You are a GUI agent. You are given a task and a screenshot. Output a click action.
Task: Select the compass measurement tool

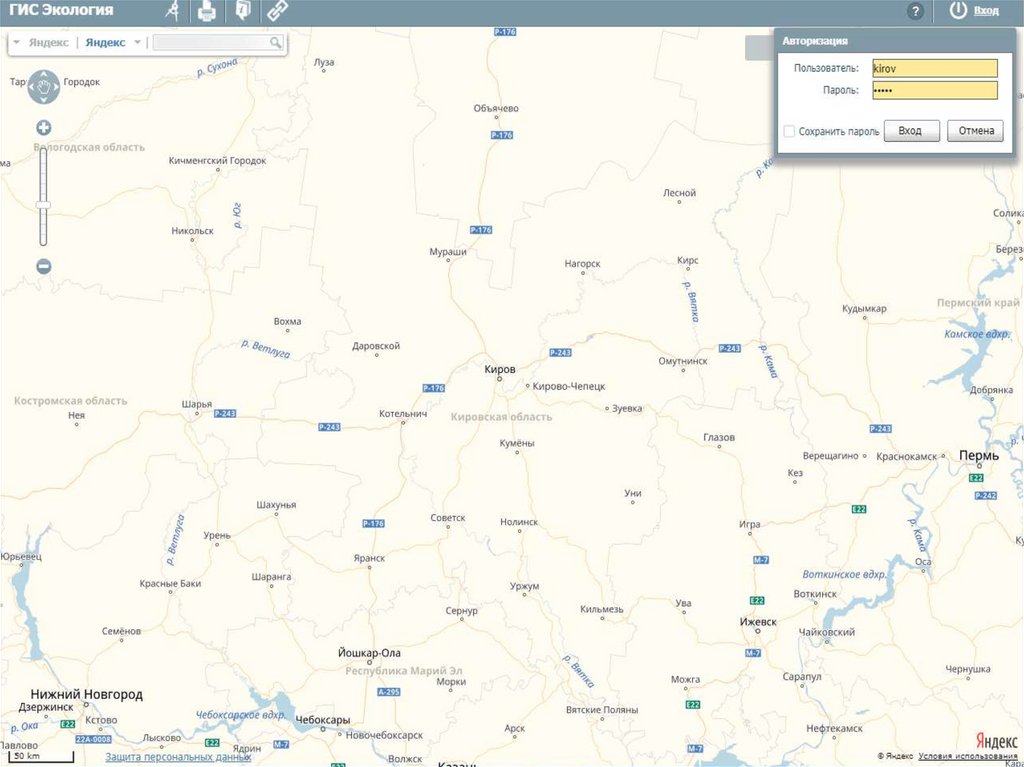[x=173, y=11]
